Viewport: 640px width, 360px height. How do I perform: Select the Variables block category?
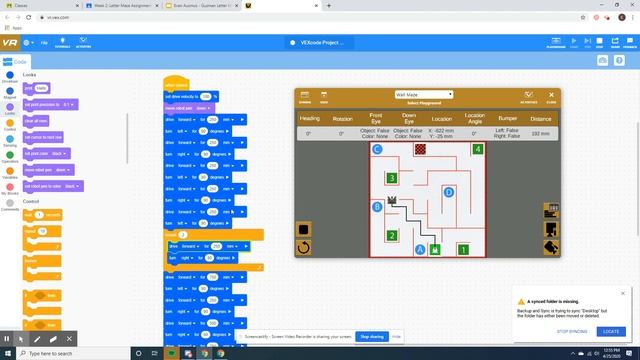pos(10,173)
